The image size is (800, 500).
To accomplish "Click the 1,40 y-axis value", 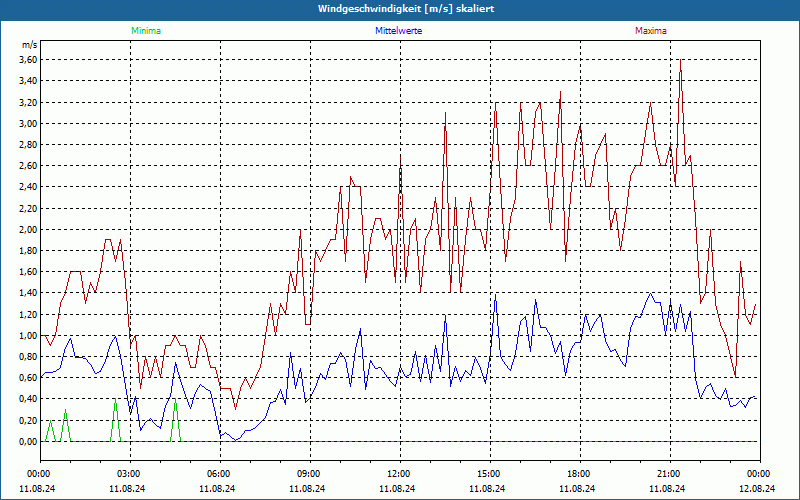I will coord(28,293).
